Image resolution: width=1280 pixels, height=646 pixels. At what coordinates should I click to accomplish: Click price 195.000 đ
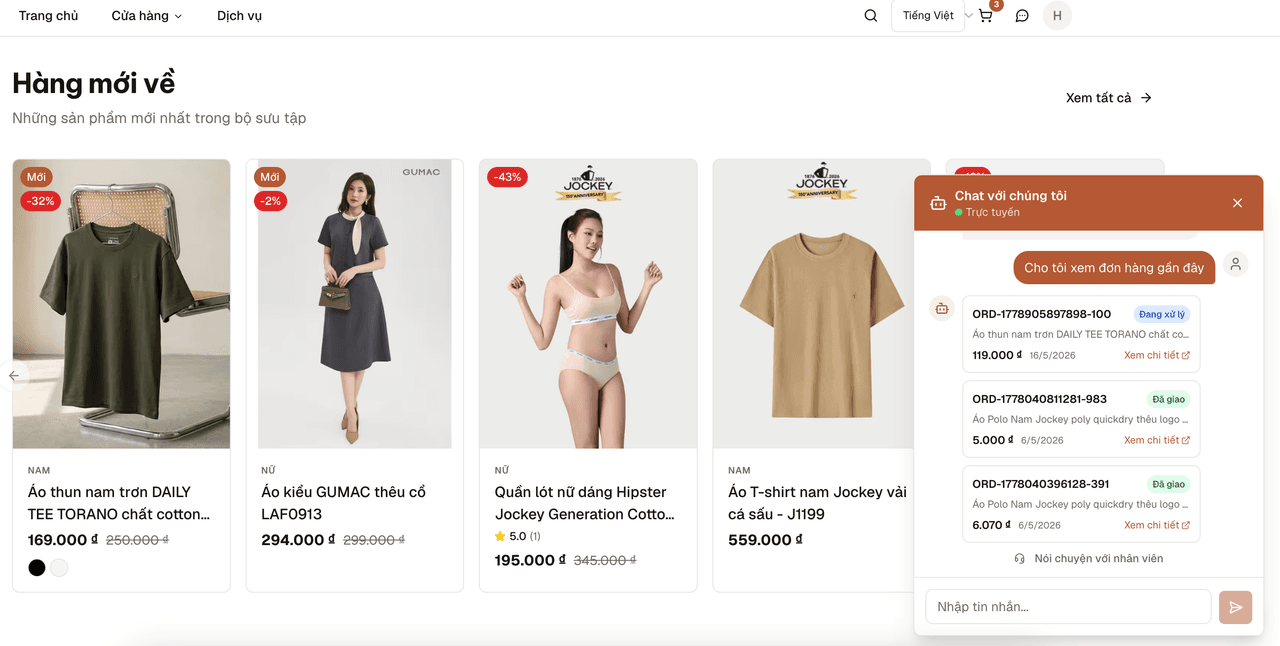coord(530,560)
